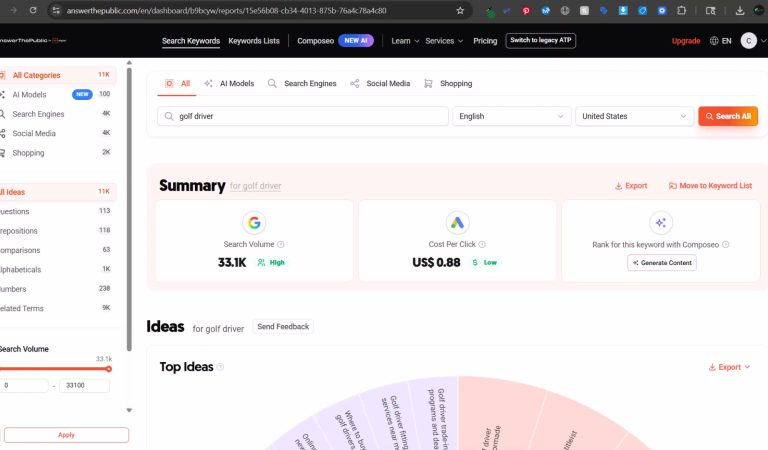Show info tooltip next to Cost Per Click

click(482, 244)
